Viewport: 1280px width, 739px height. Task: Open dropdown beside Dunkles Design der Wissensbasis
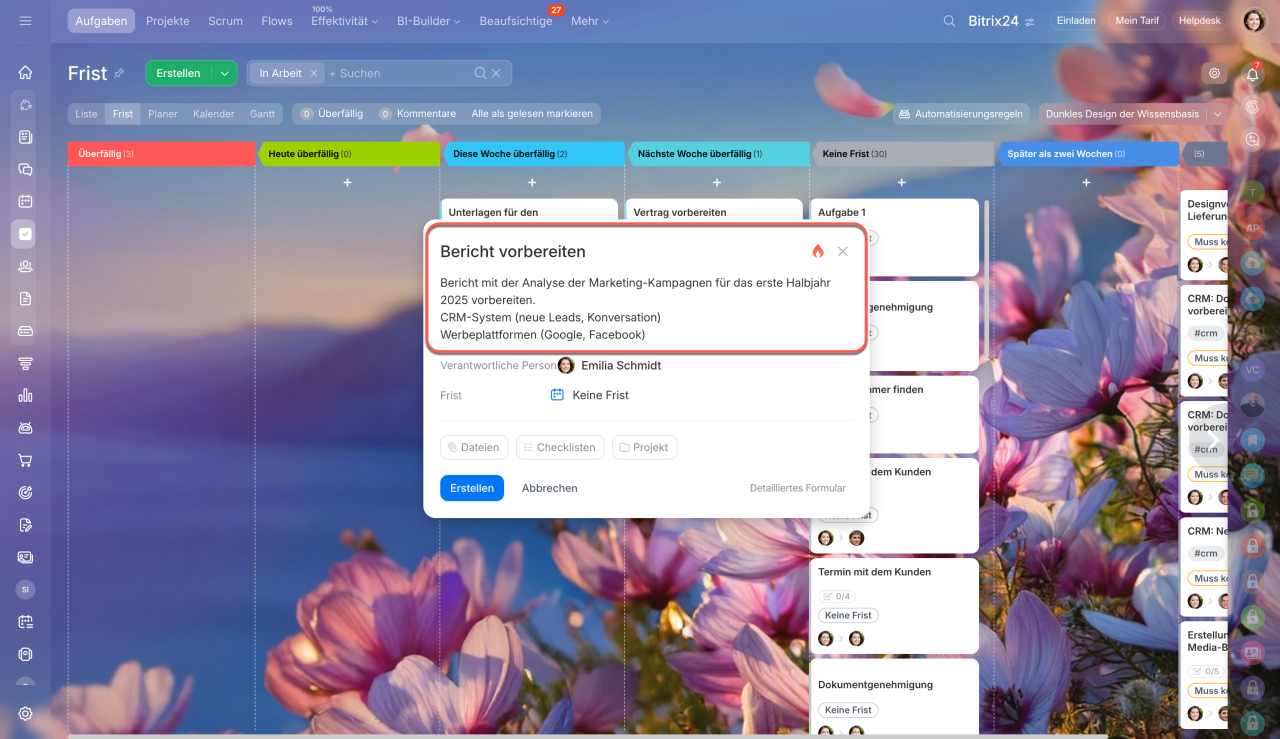[x=1217, y=114]
